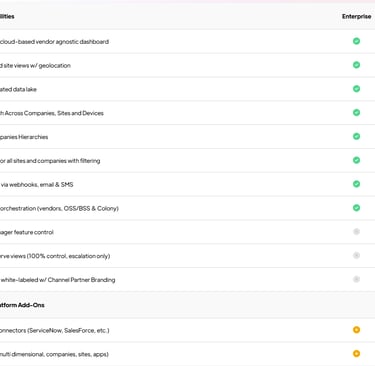
Task: Click green check on Companies Hierarchies row
Action: tap(356, 136)
